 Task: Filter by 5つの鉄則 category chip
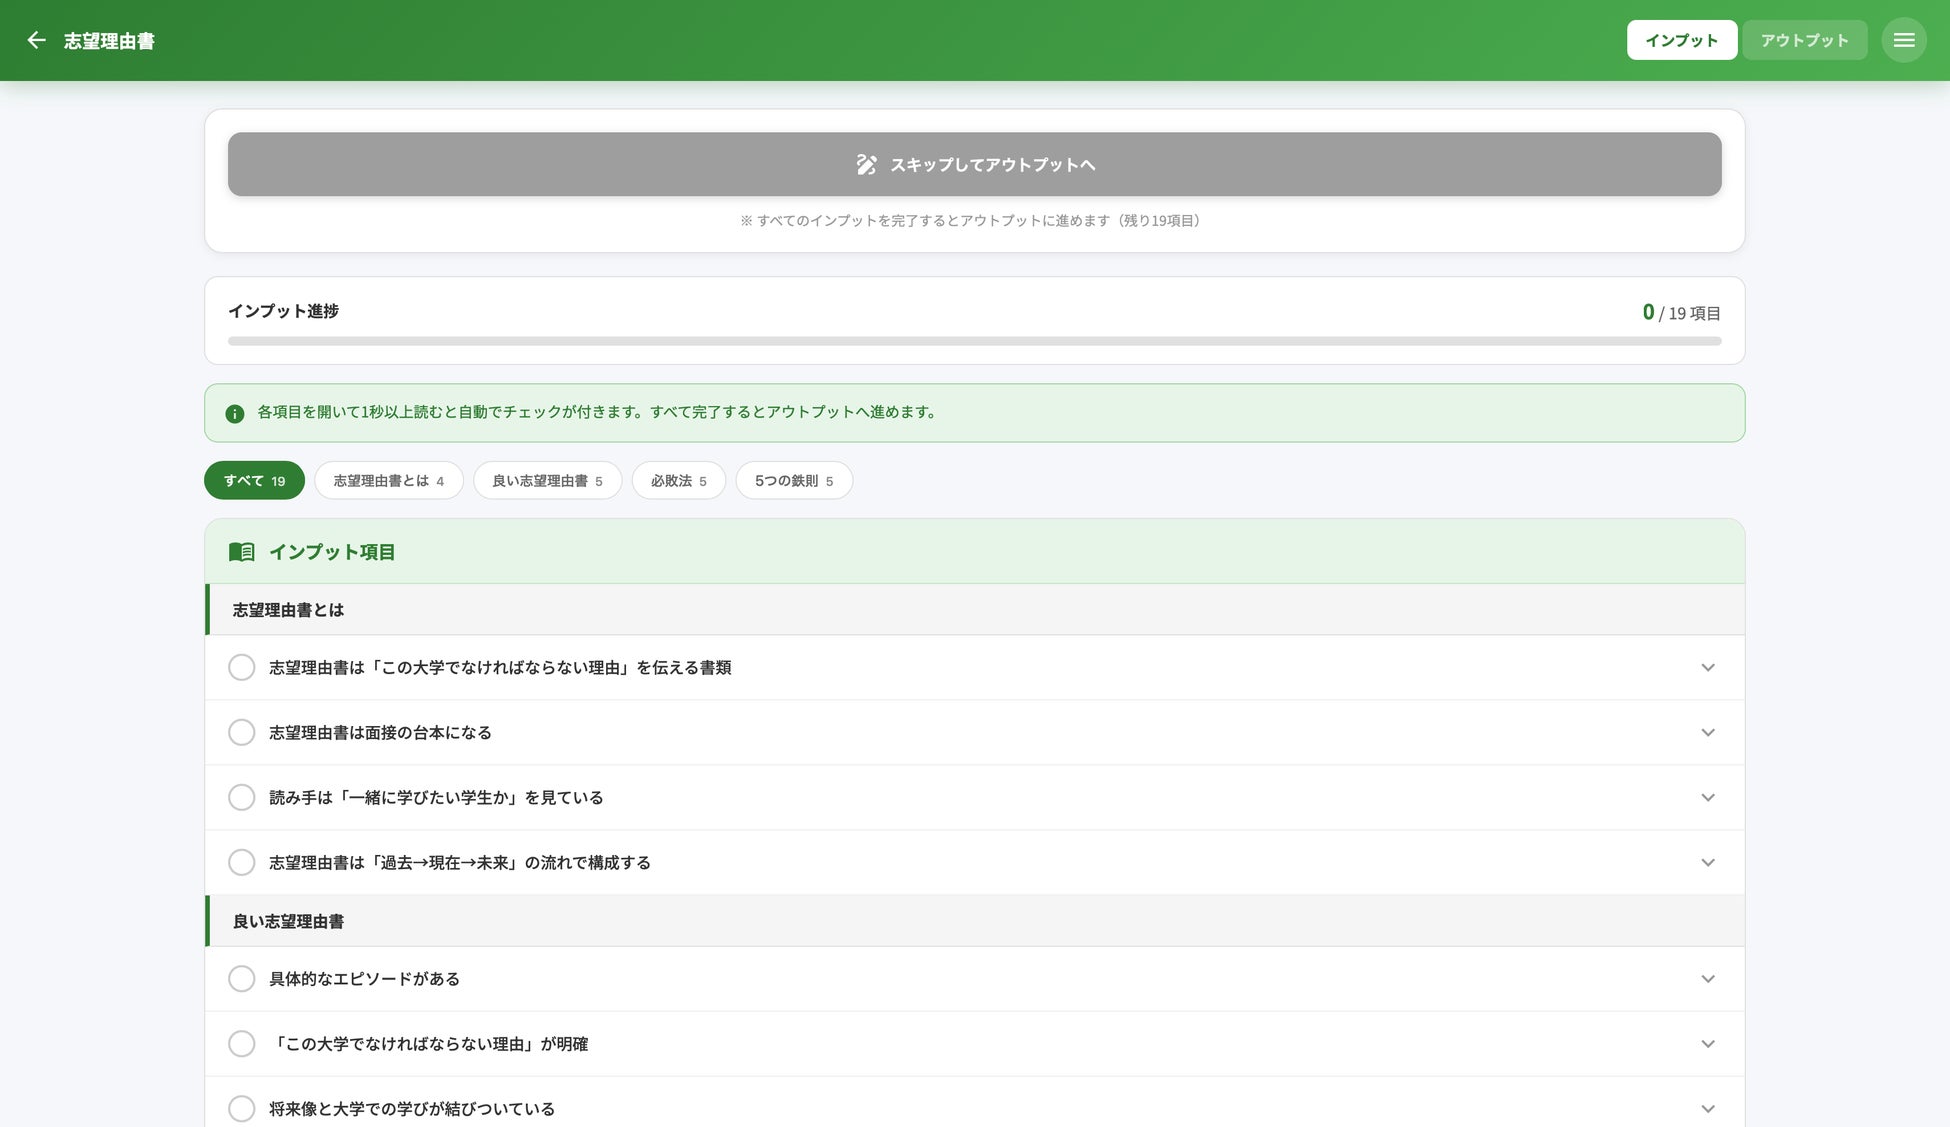pyautogui.click(x=793, y=480)
